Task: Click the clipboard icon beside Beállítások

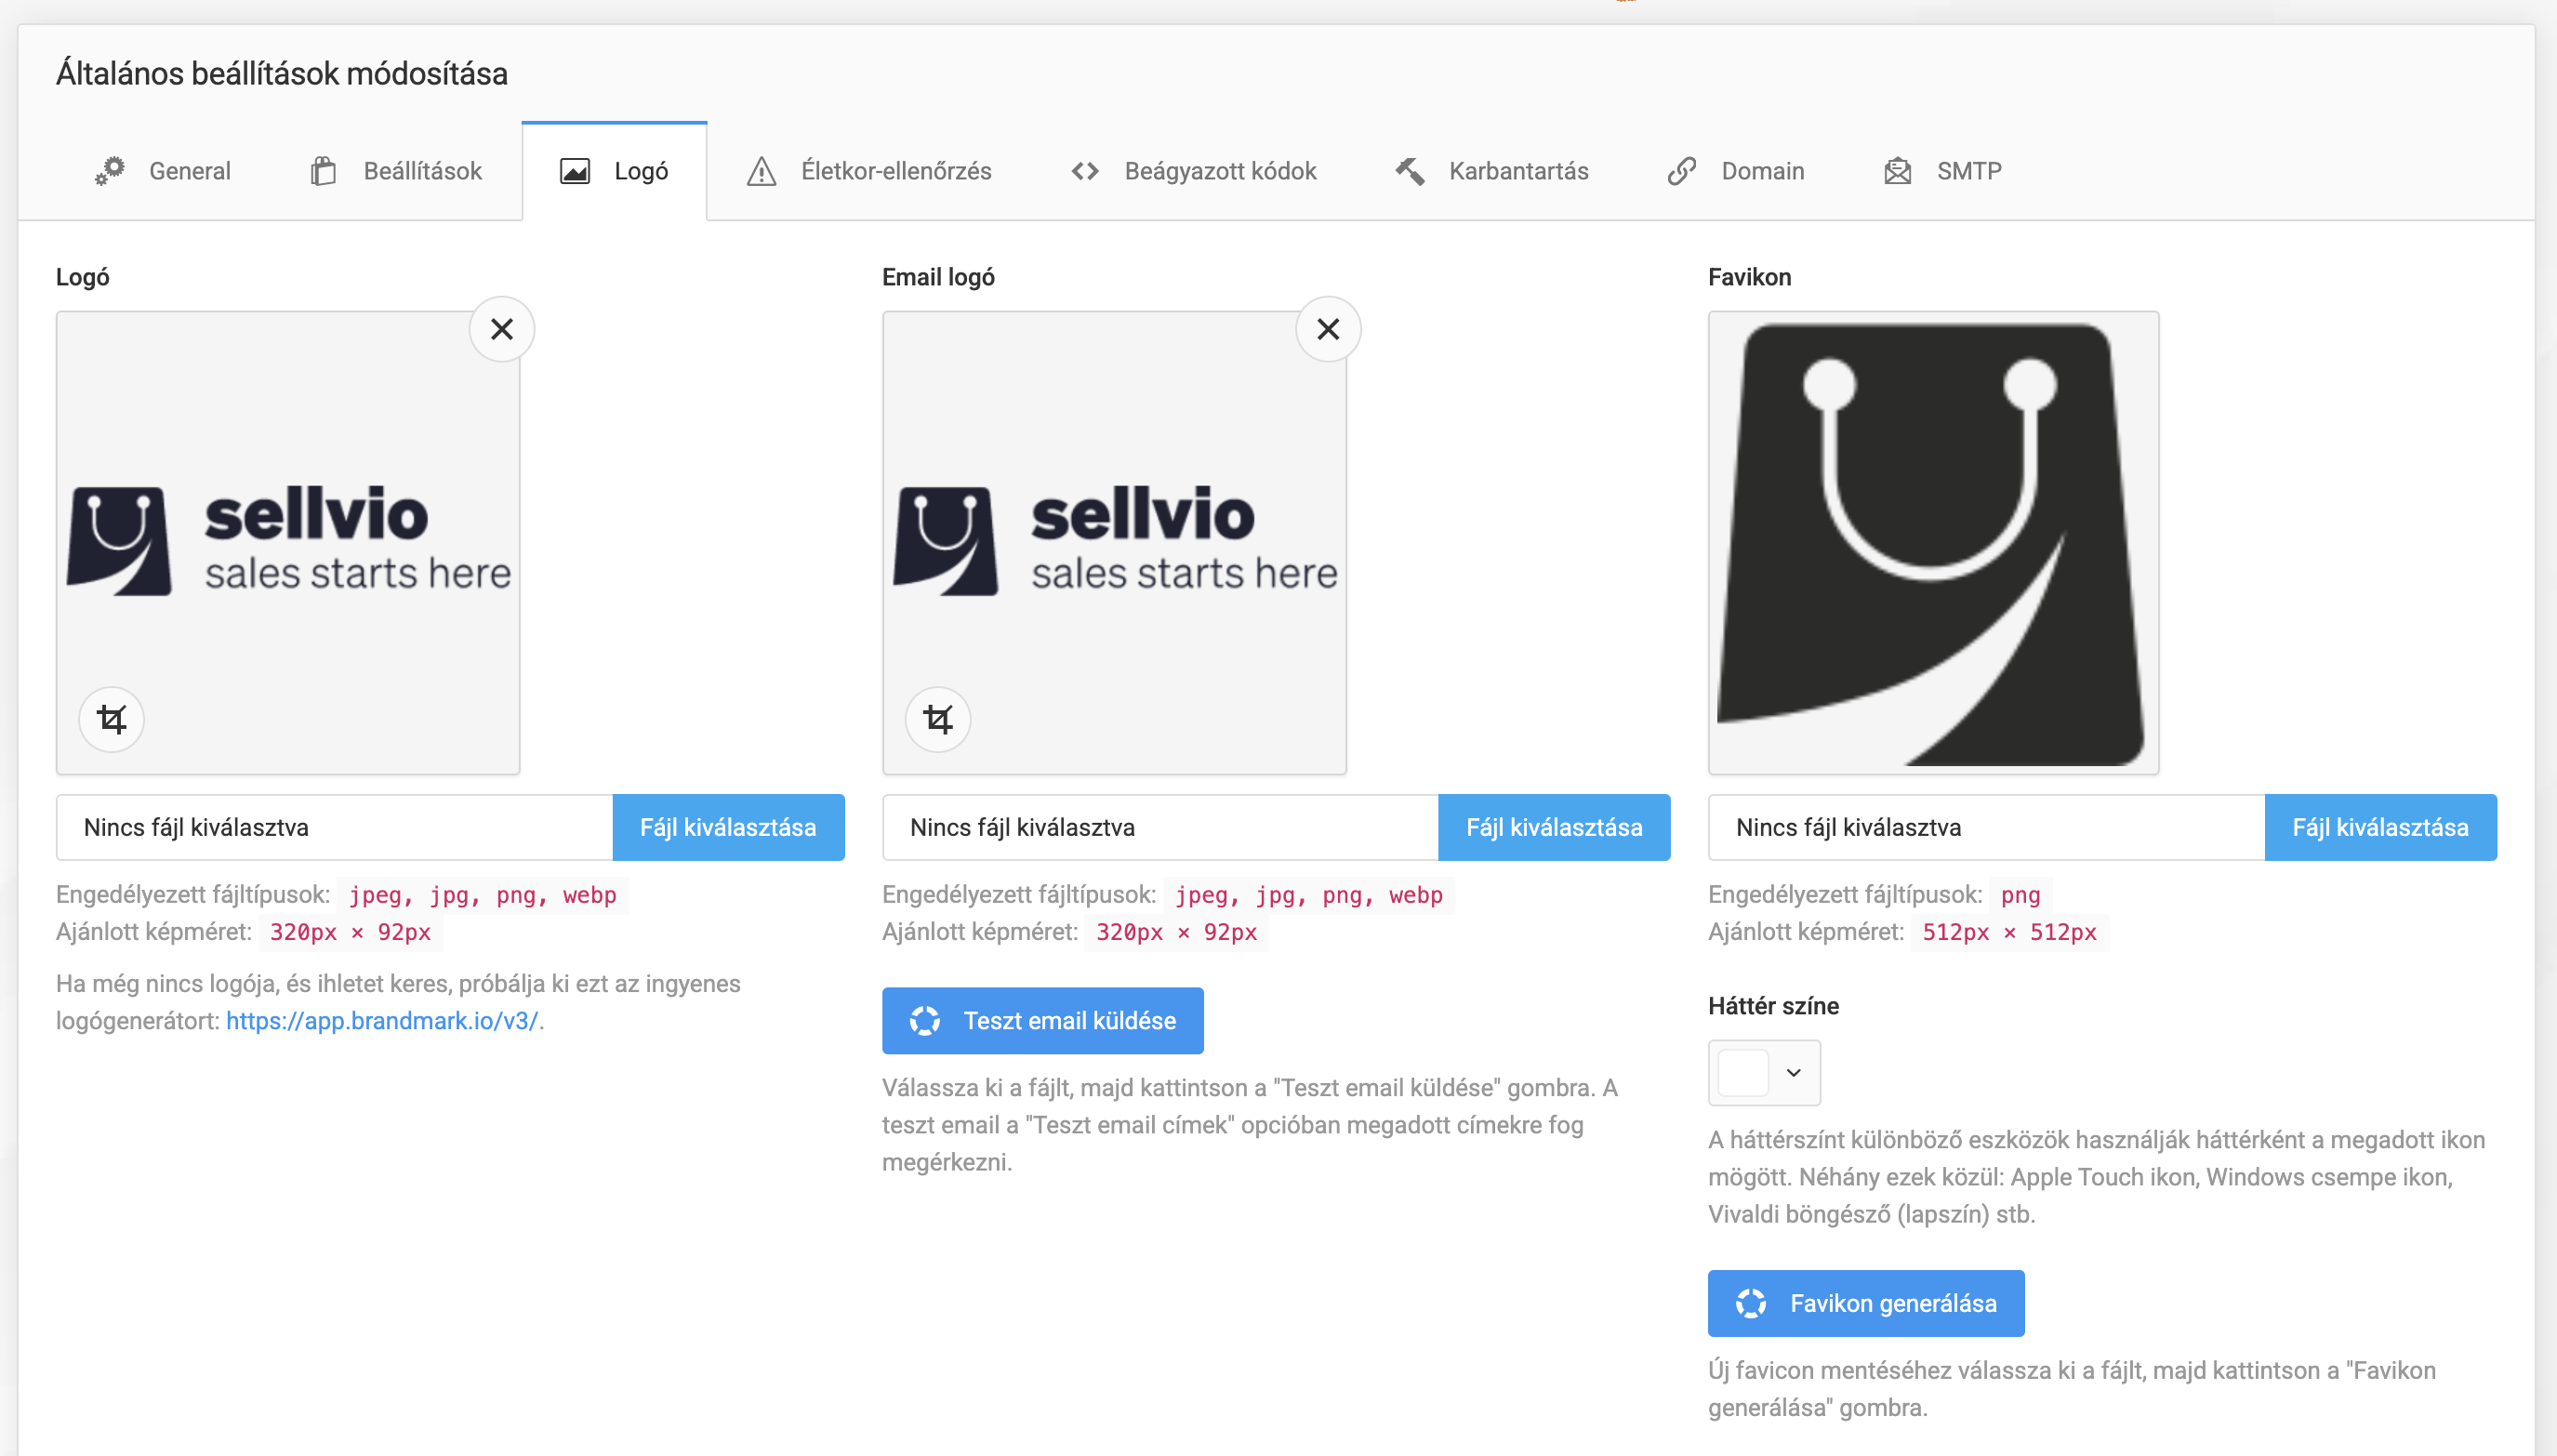Action: click(323, 171)
